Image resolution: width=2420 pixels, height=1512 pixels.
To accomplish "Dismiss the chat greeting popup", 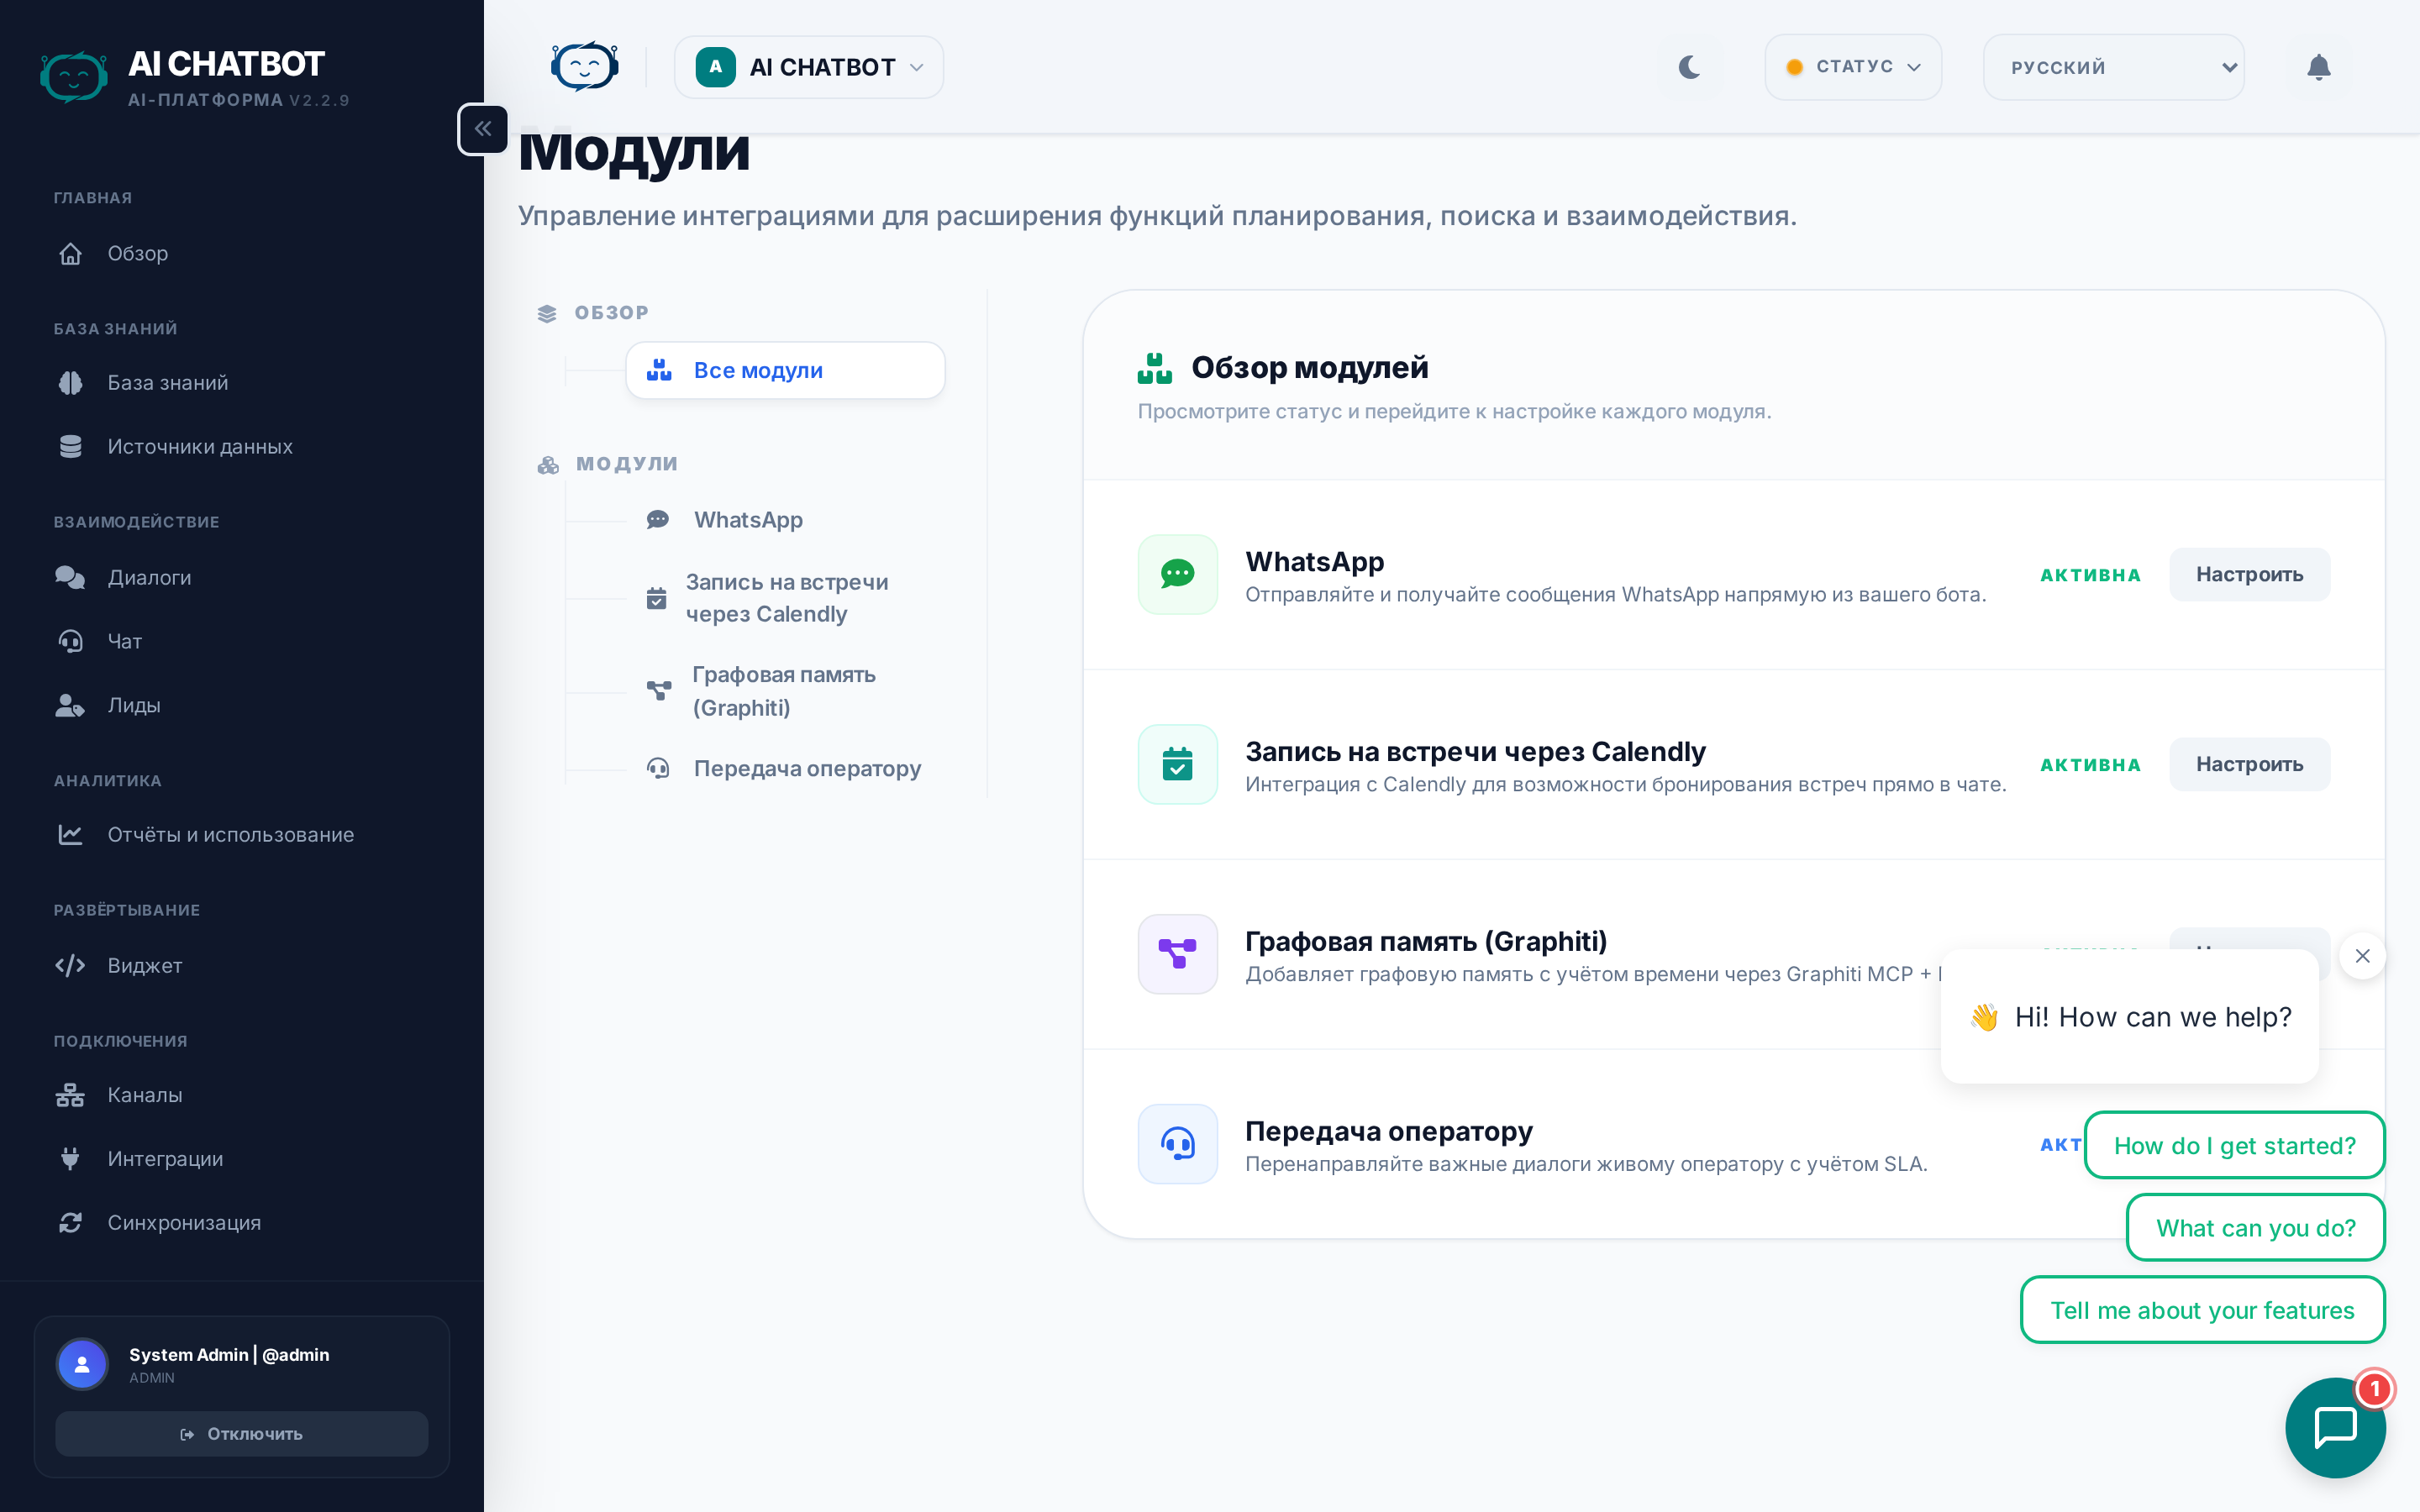I will click(2362, 956).
